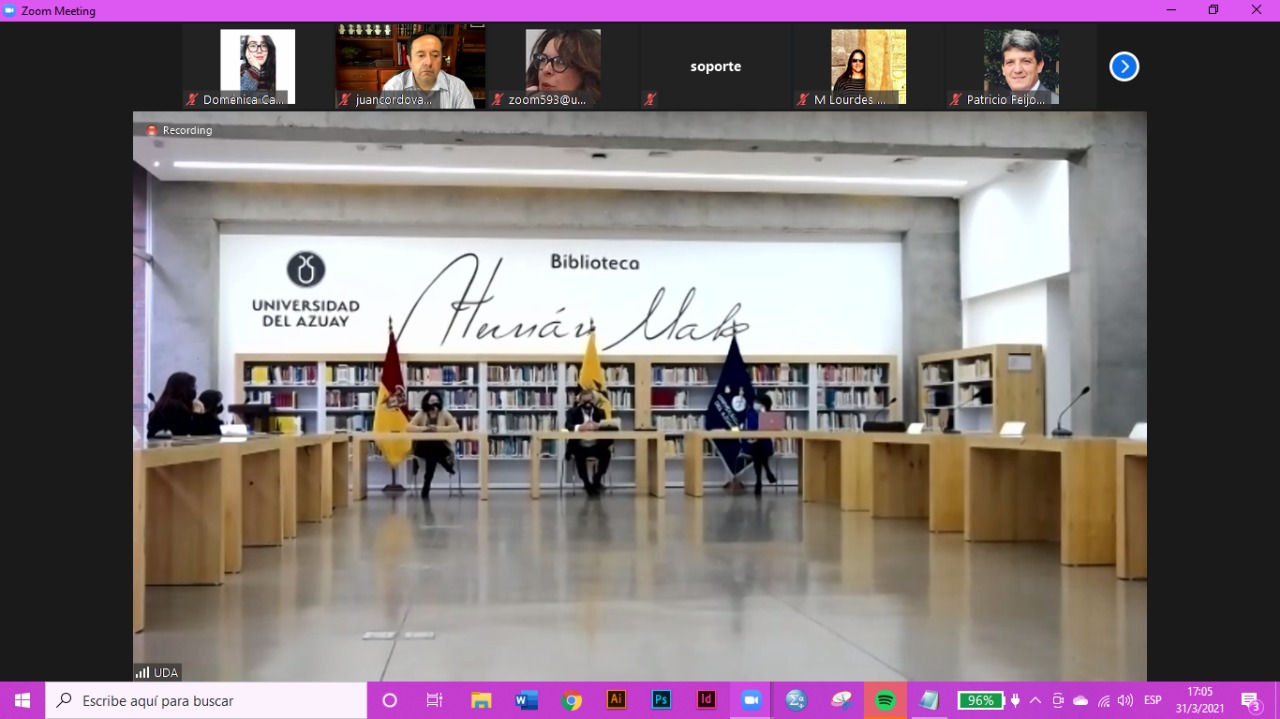The width and height of the screenshot is (1280, 719).
Task: Open Adobe Photoshop from taskbar
Action: [x=661, y=700]
